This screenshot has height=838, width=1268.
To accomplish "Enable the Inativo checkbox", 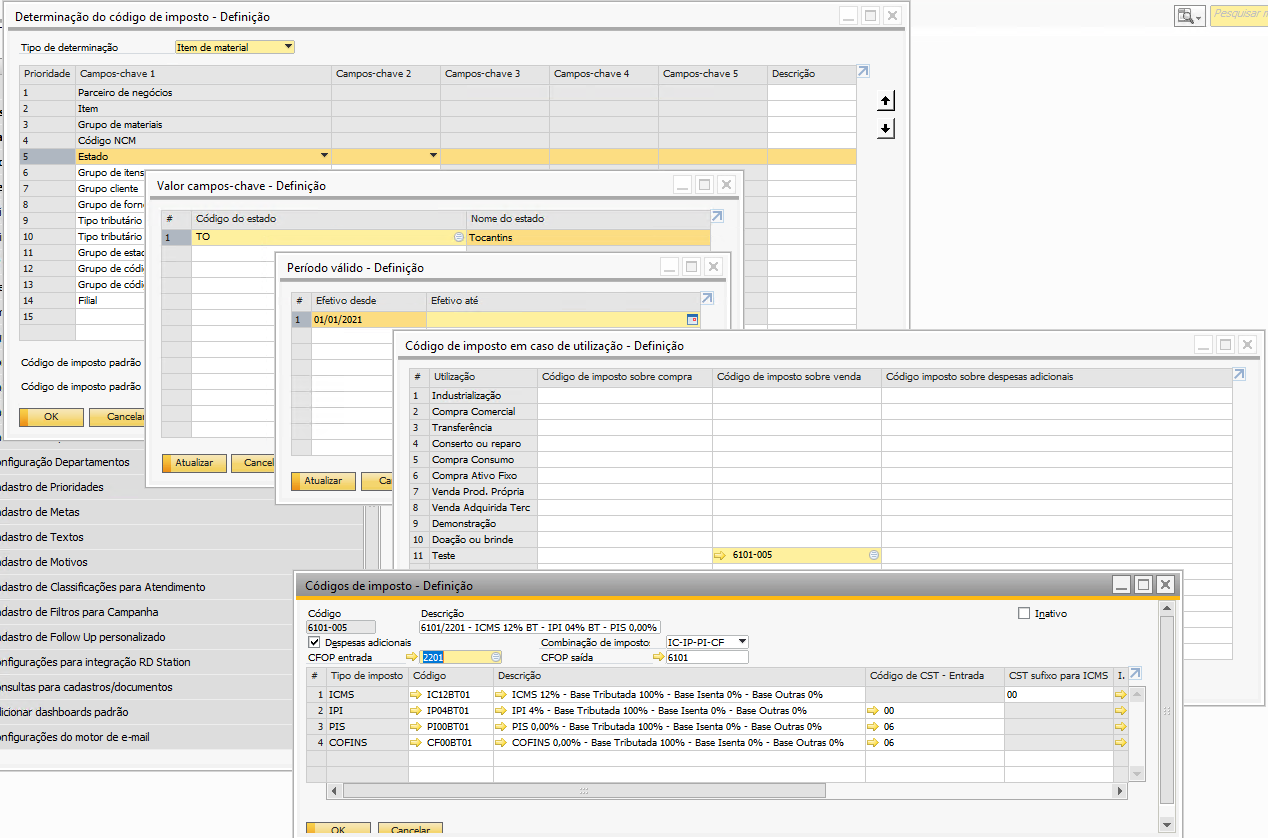I will (x=1023, y=613).
